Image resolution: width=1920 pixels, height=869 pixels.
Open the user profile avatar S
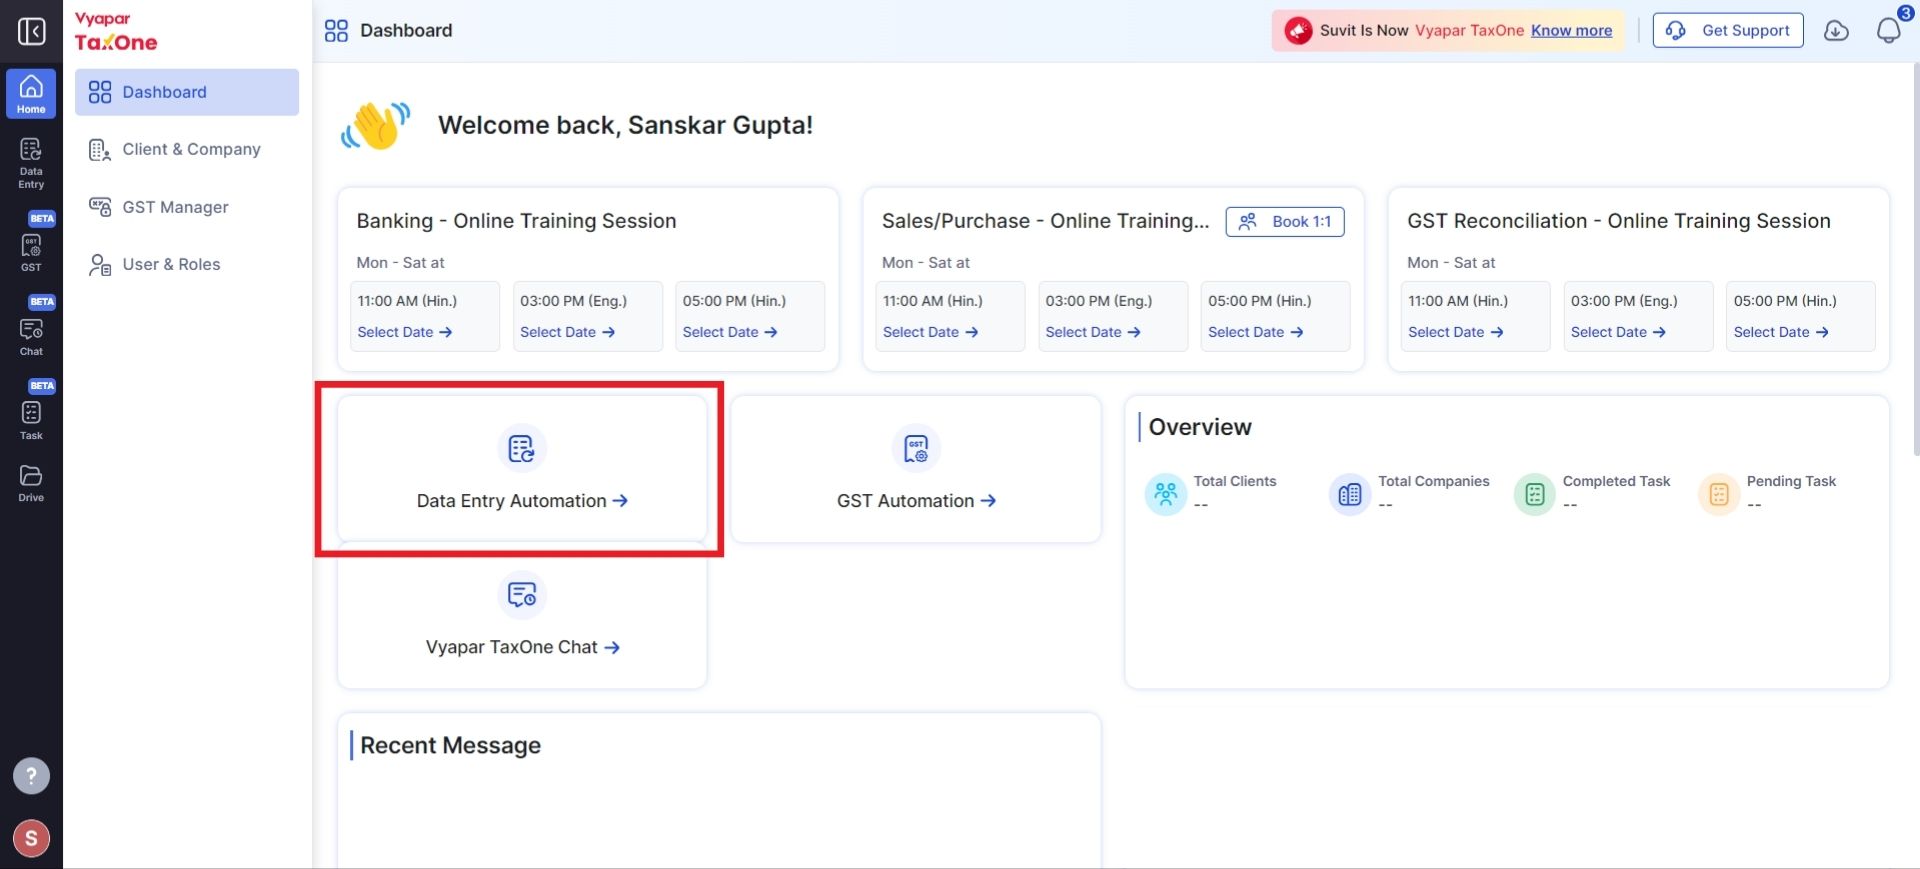point(31,839)
